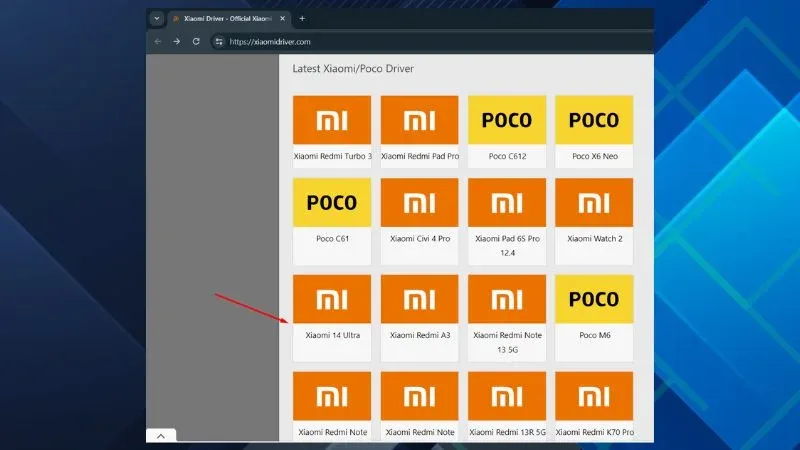This screenshot has height=450, width=800.
Task: Select the Xiaomi Driver - Official Xiaomi tab
Action: click(x=229, y=18)
